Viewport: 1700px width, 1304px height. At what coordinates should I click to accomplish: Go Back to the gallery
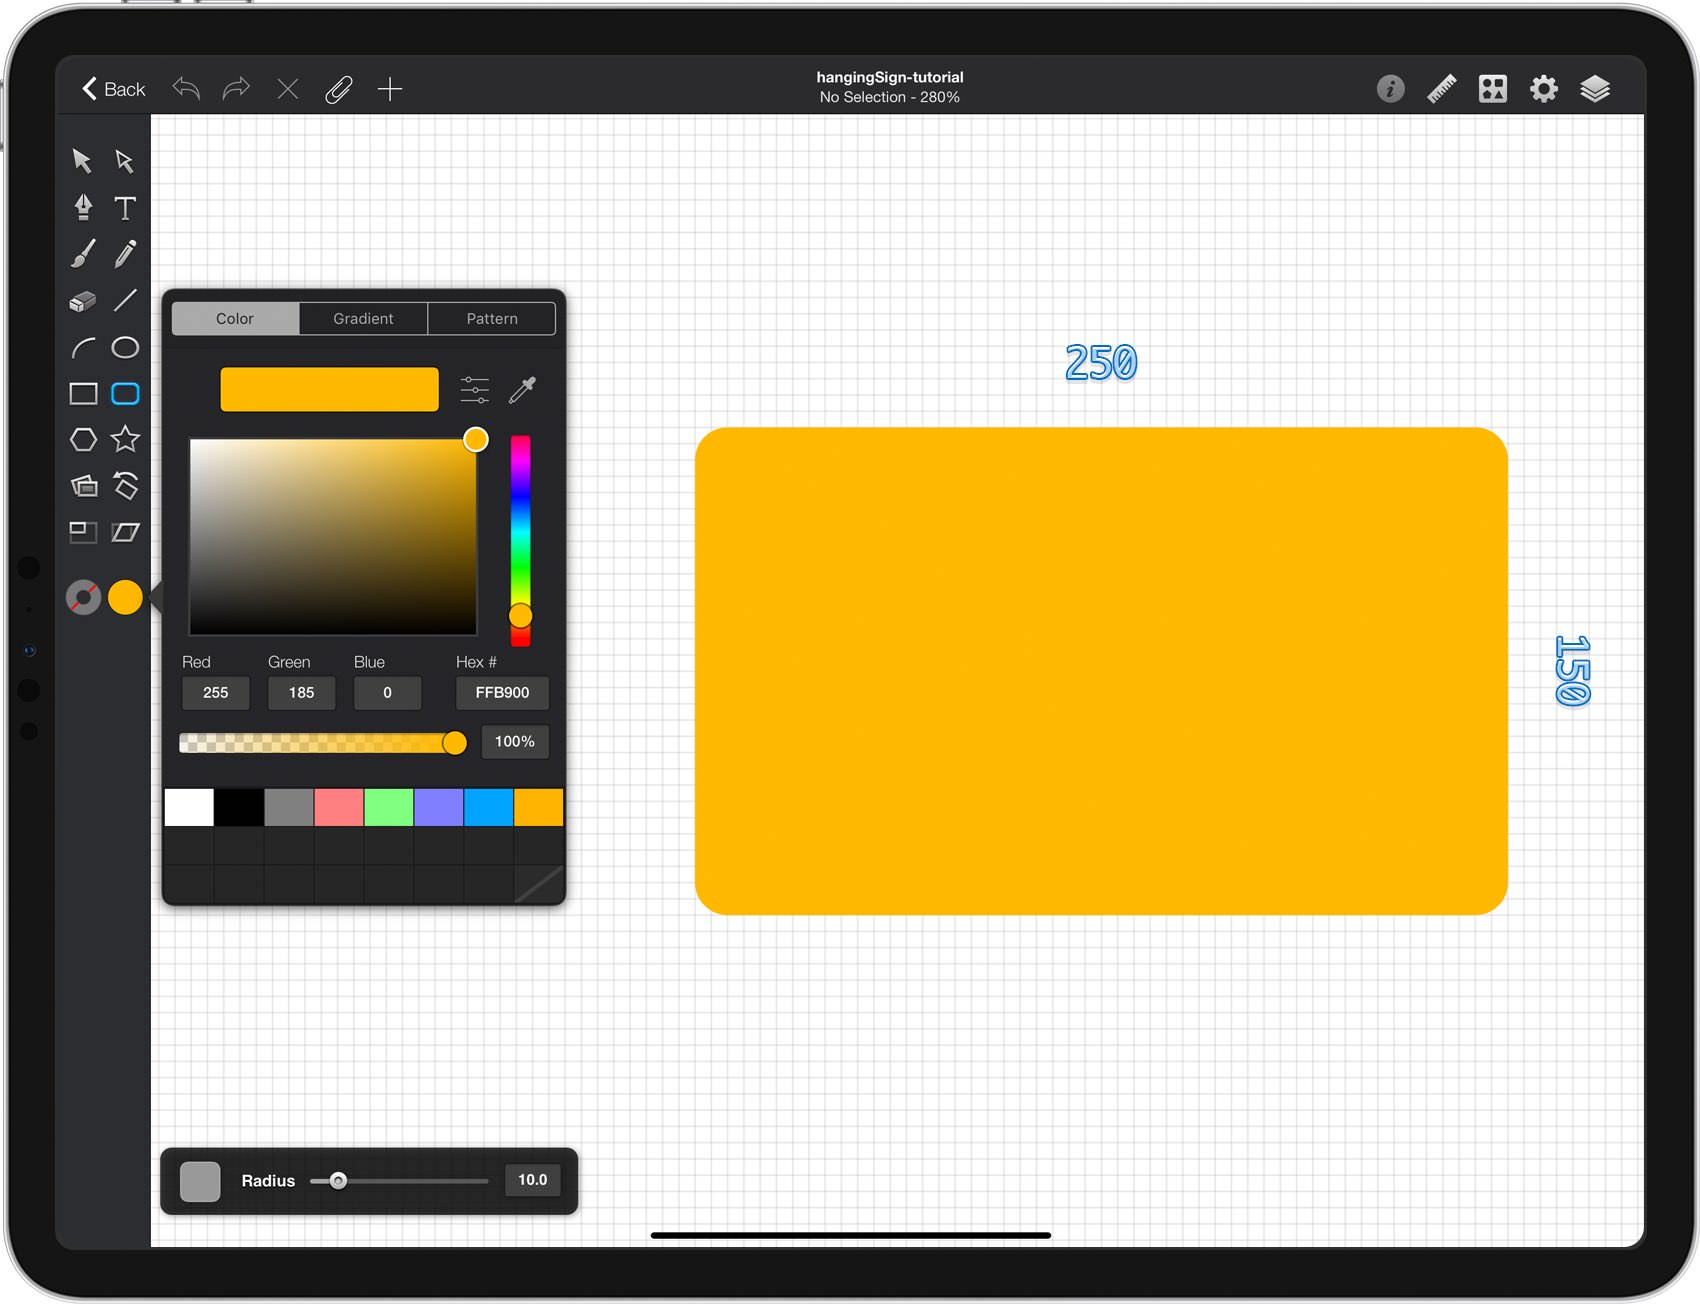113,89
